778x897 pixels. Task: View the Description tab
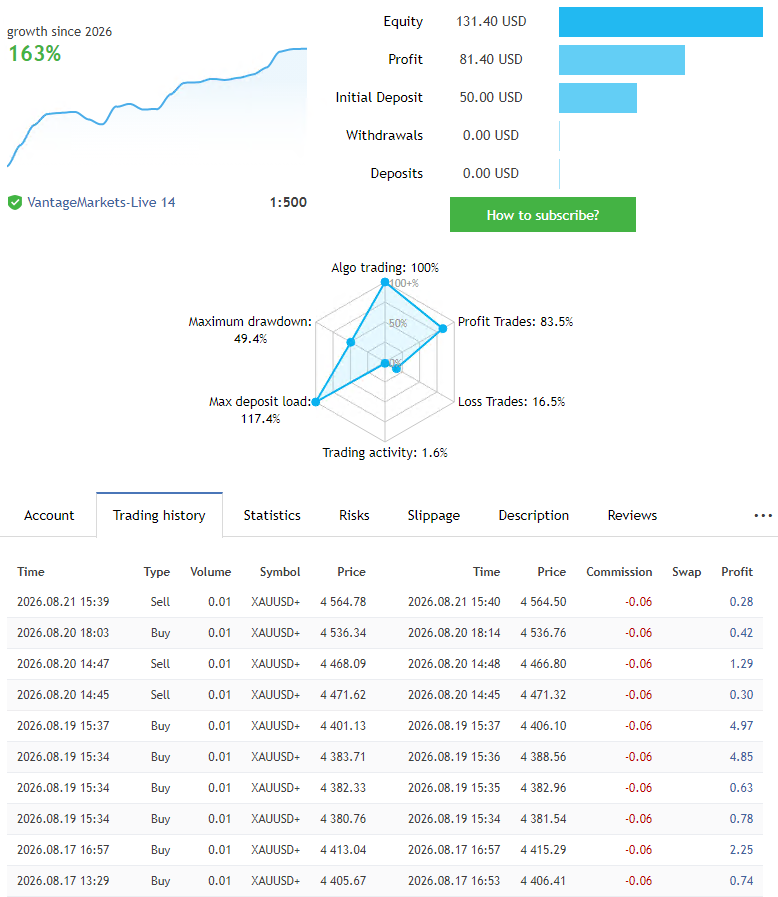tap(534, 515)
